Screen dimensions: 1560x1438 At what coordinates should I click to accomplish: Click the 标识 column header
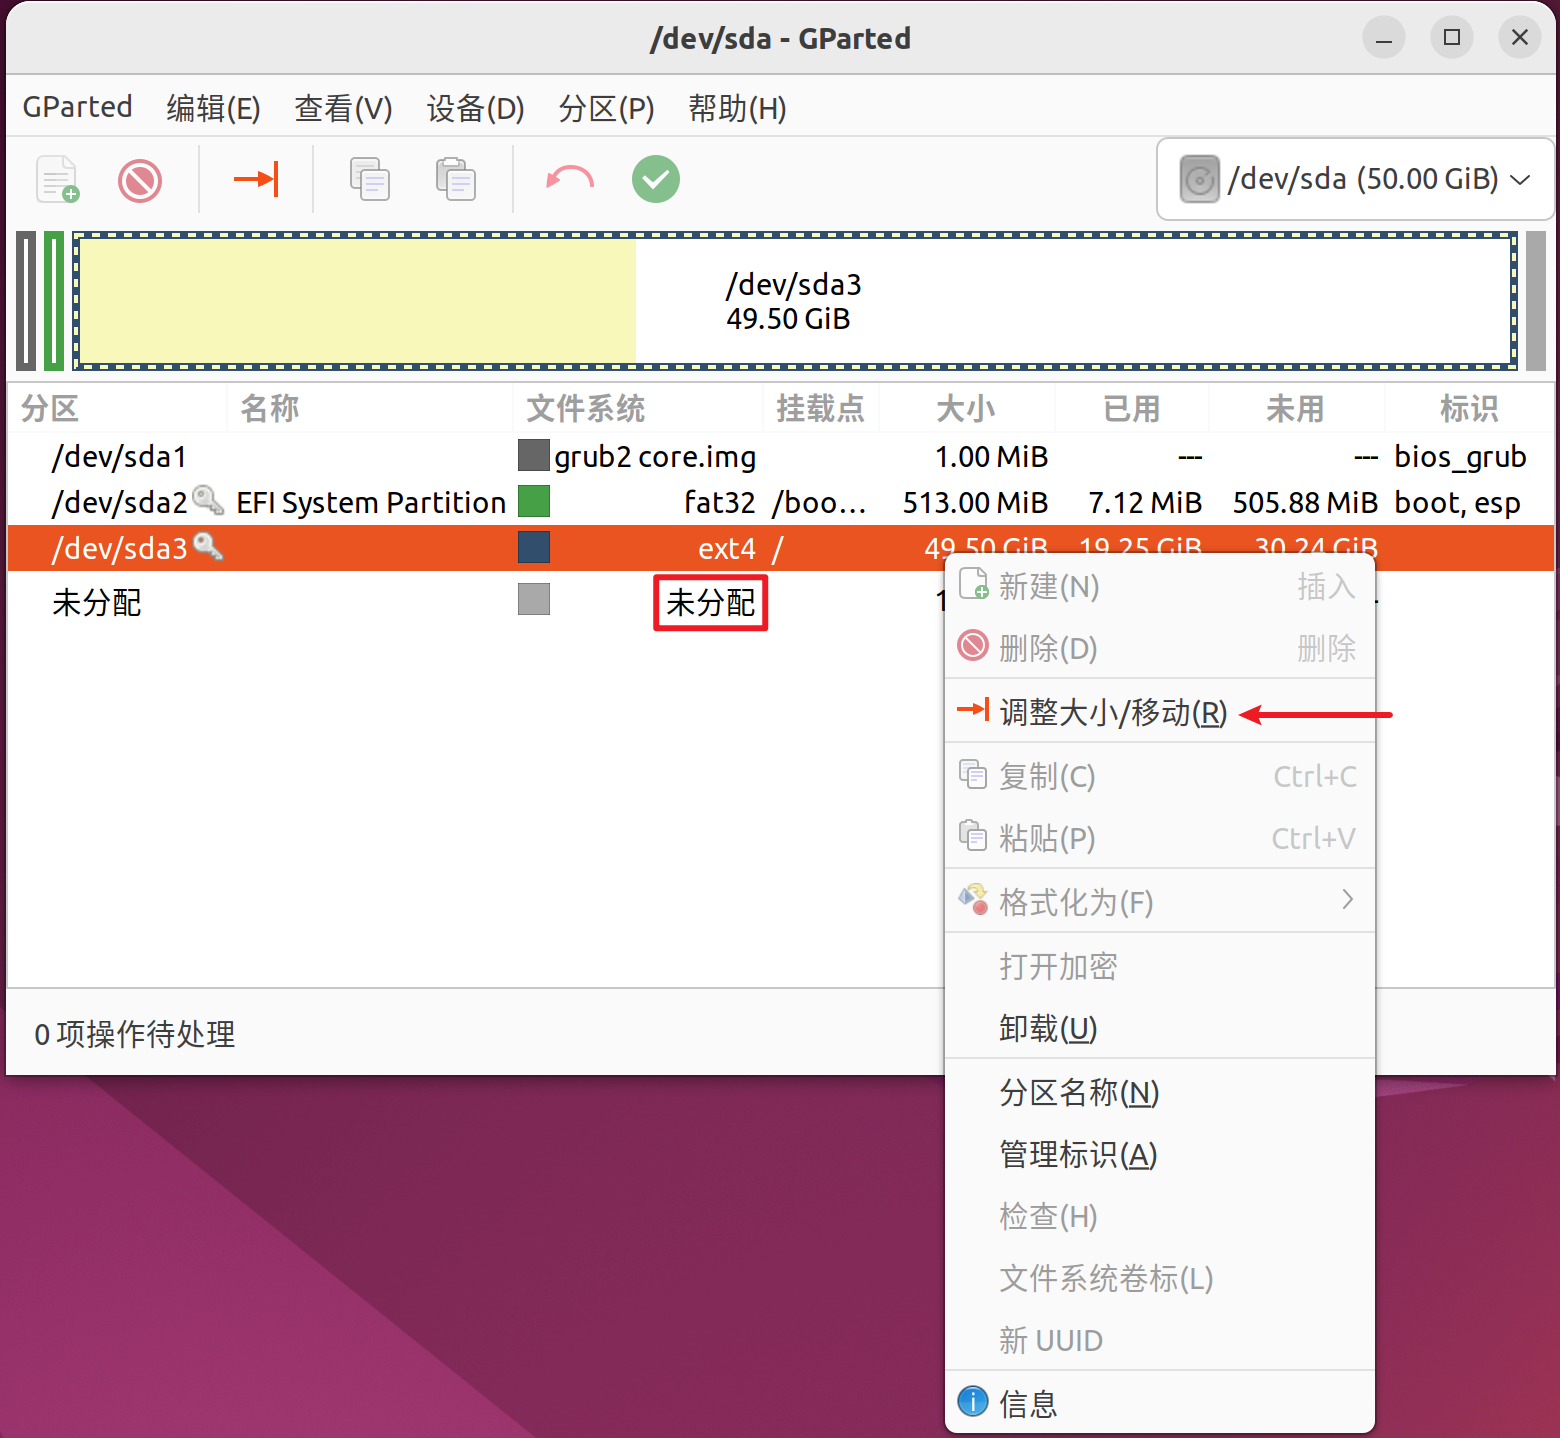point(1469,408)
